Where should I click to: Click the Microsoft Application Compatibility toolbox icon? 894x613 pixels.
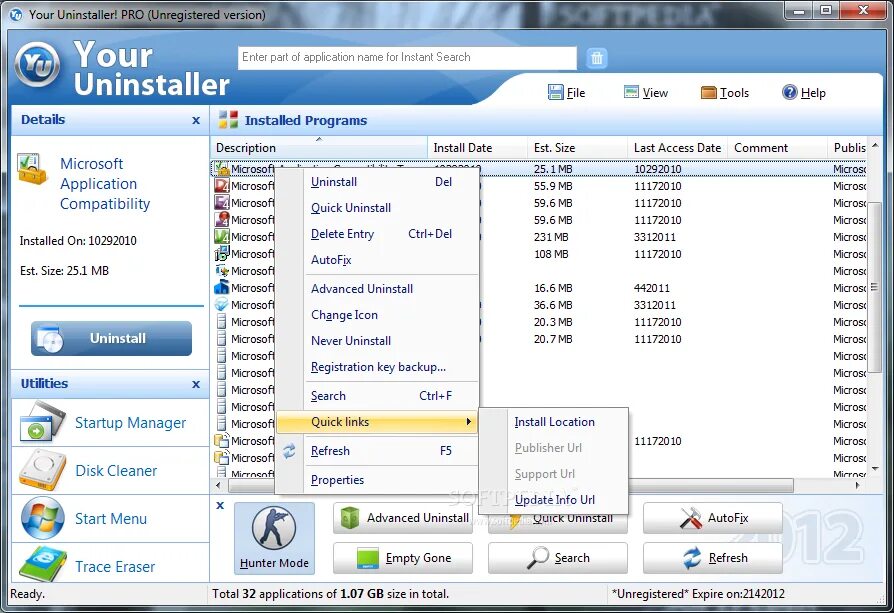32,169
